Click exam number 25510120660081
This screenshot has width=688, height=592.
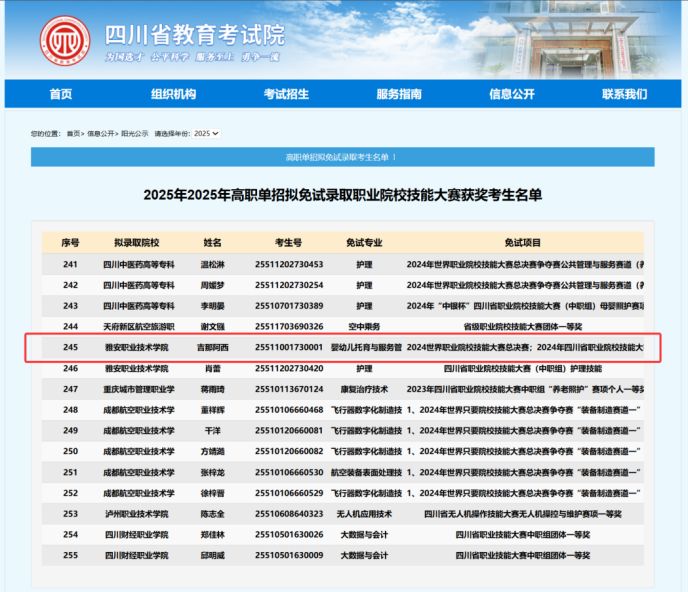[x=289, y=431]
